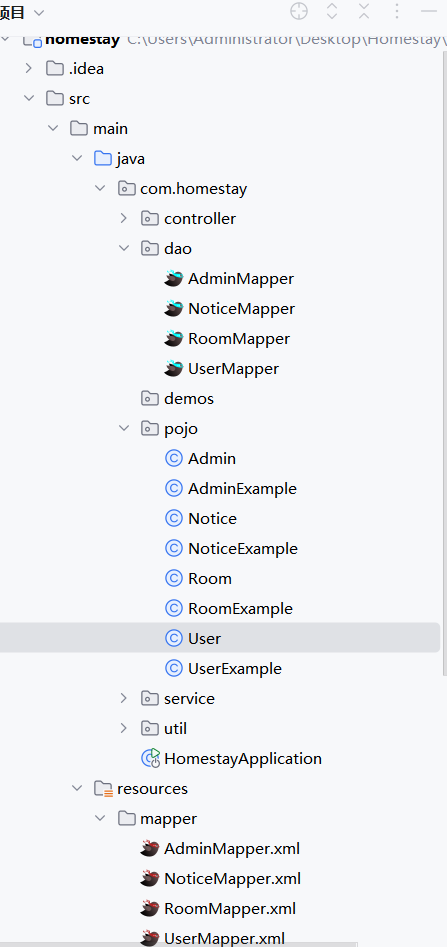This screenshot has height=947, width=447.
Task: Collapse the pojo package chevron
Action: (124, 428)
